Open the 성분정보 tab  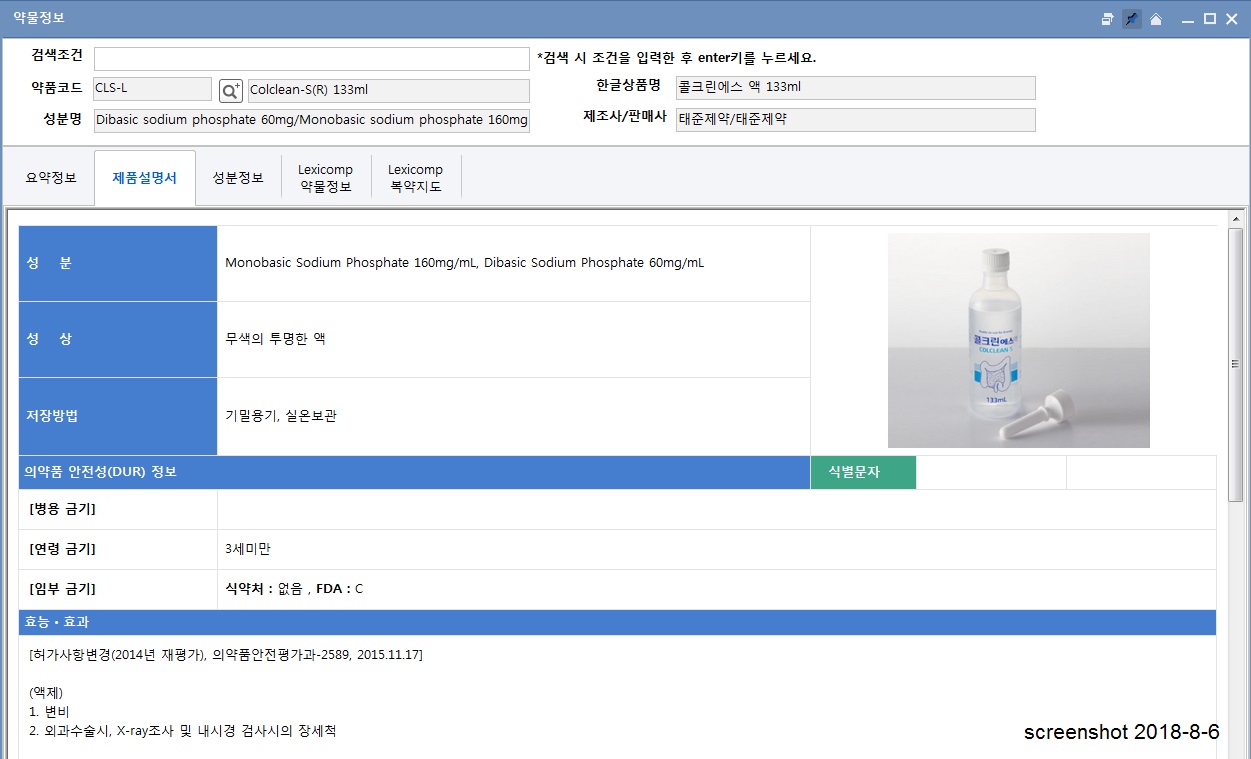[238, 178]
